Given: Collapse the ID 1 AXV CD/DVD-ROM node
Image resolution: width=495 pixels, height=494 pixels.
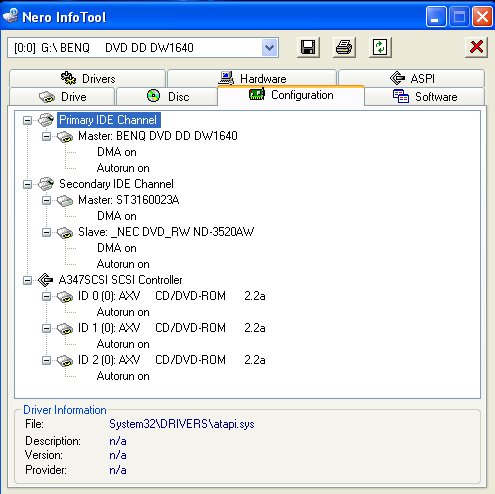Looking at the screenshot, I should (x=47, y=328).
